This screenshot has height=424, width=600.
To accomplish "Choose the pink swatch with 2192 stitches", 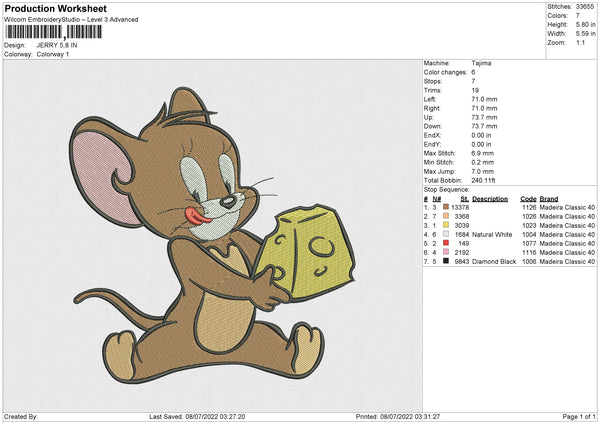I will [446, 252].
